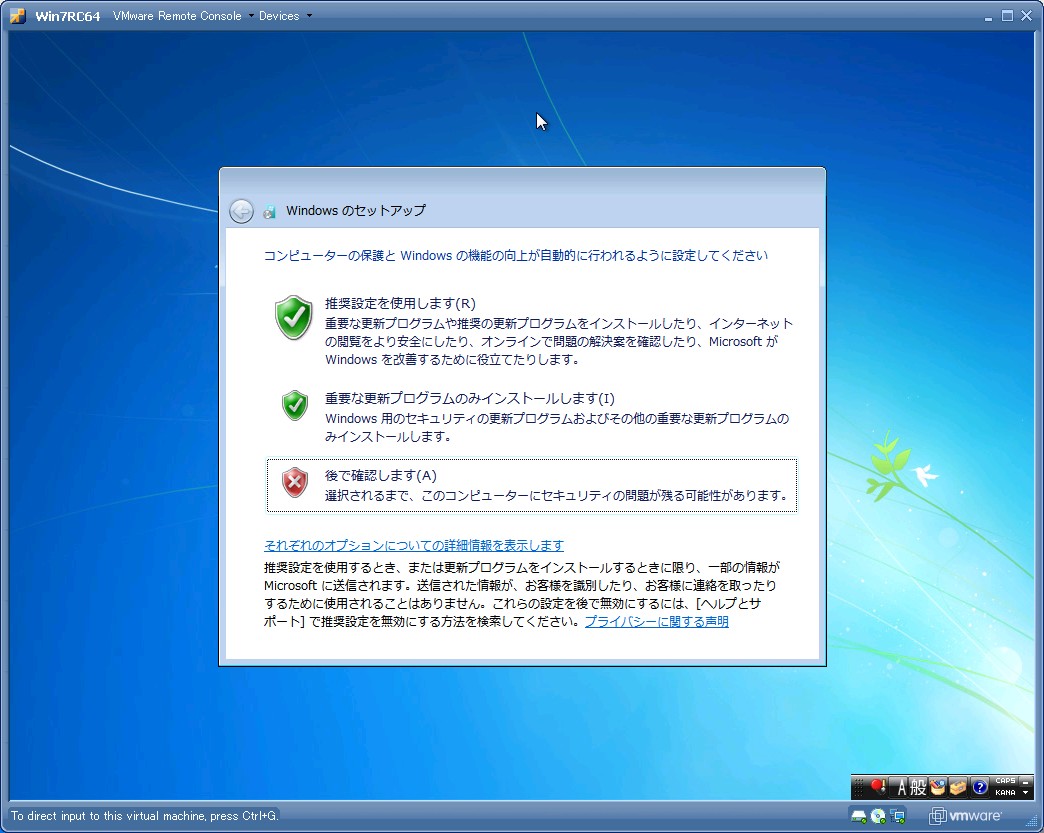The height and width of the screenshot is (833, 1044).
Task: Click the VMware CD/DVD drive device icon
Action: (x=878, y=816)
